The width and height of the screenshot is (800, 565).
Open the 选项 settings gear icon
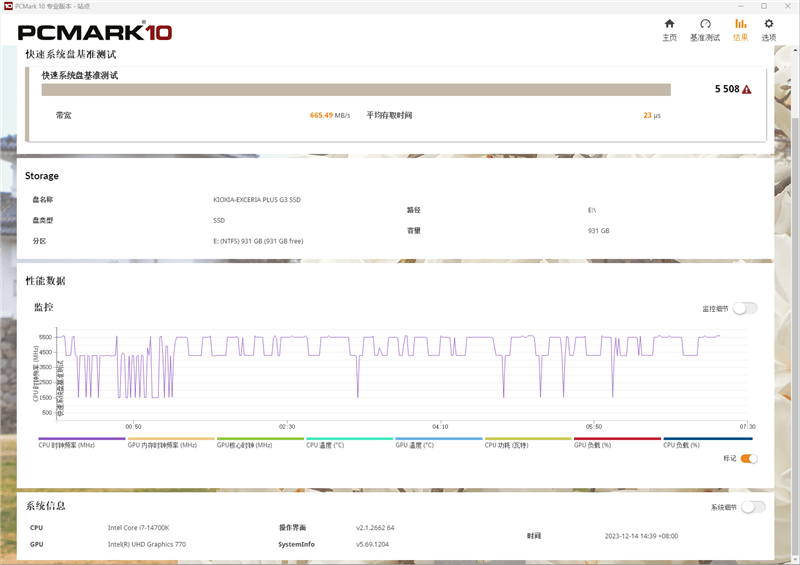[768, 29]
